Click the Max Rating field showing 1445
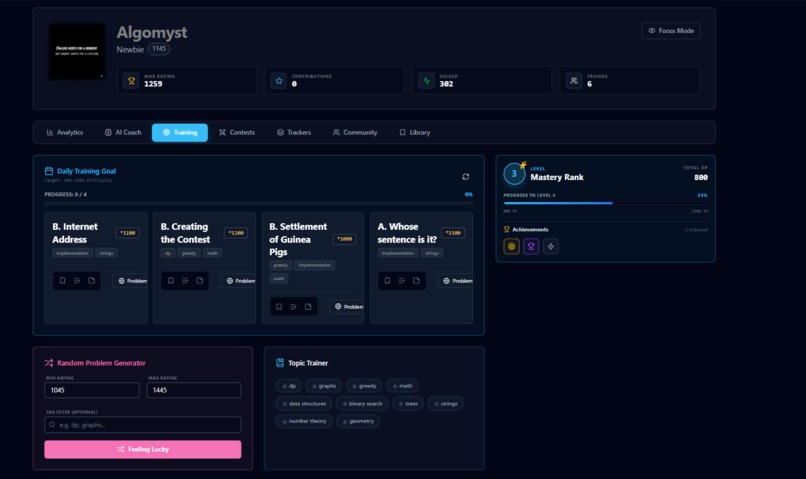 point(194,390)
